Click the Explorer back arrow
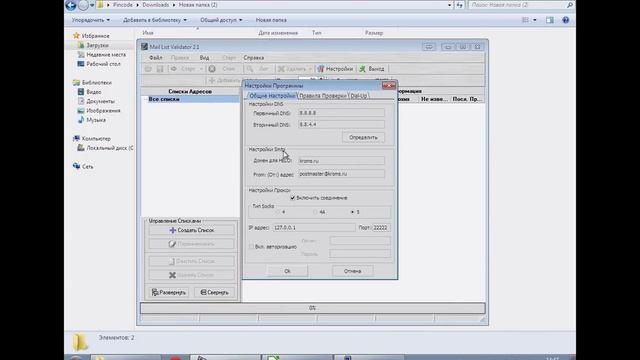The height and width of the screenshot is (360, 640). point(71,5)
